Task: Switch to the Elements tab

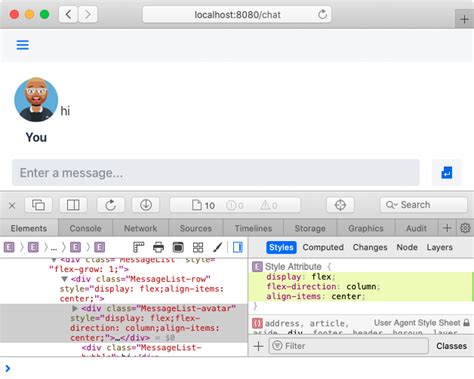Action: click(29, 228)
